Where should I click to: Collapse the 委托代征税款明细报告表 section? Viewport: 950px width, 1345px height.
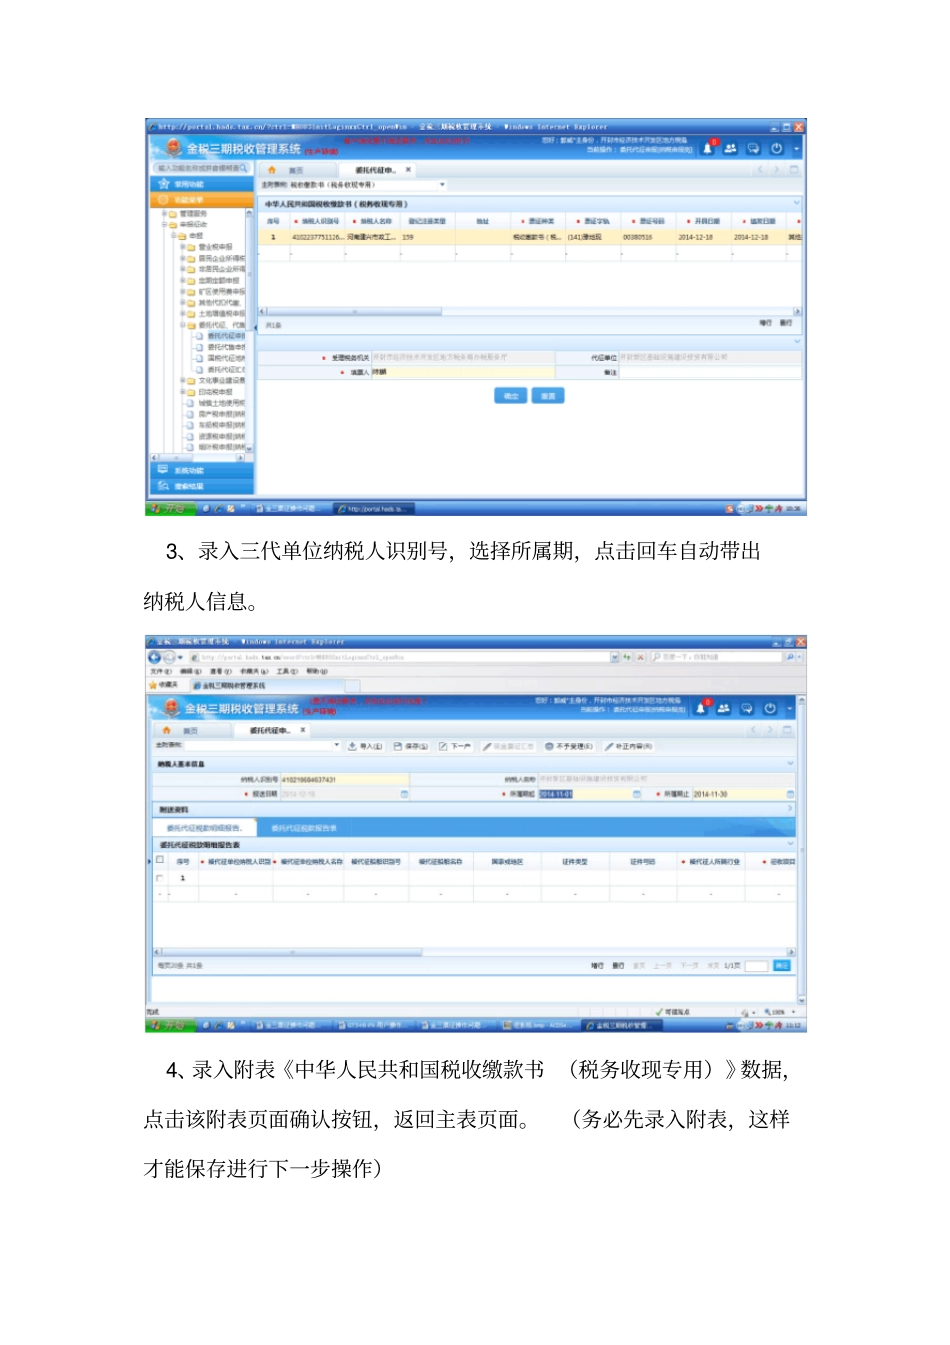(x=790, y=844)
